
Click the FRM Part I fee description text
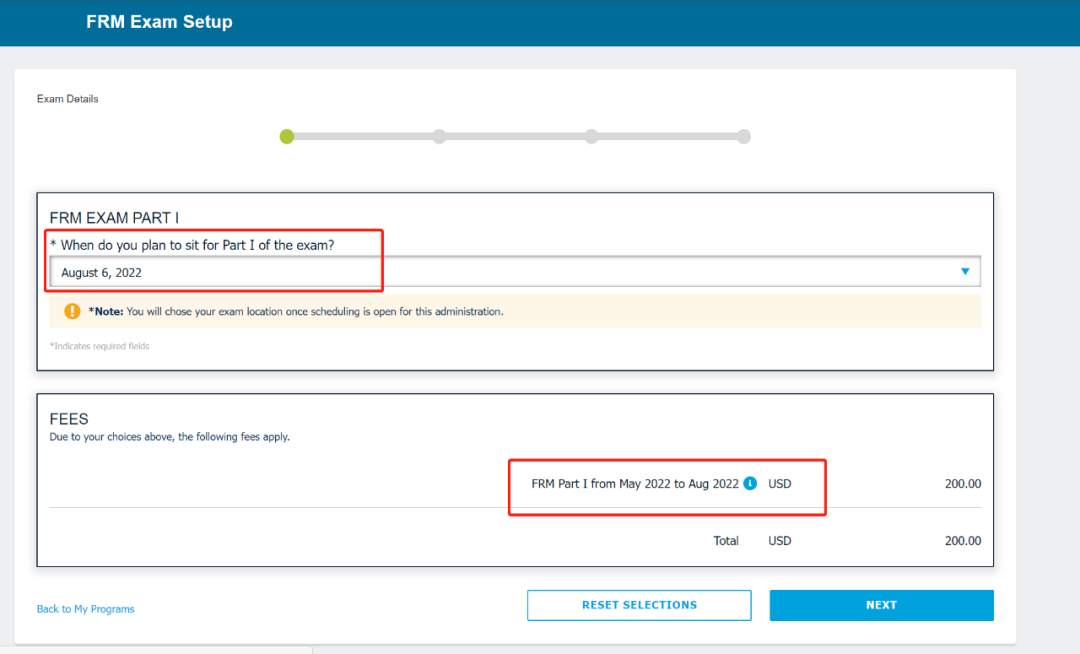point(634,484)
